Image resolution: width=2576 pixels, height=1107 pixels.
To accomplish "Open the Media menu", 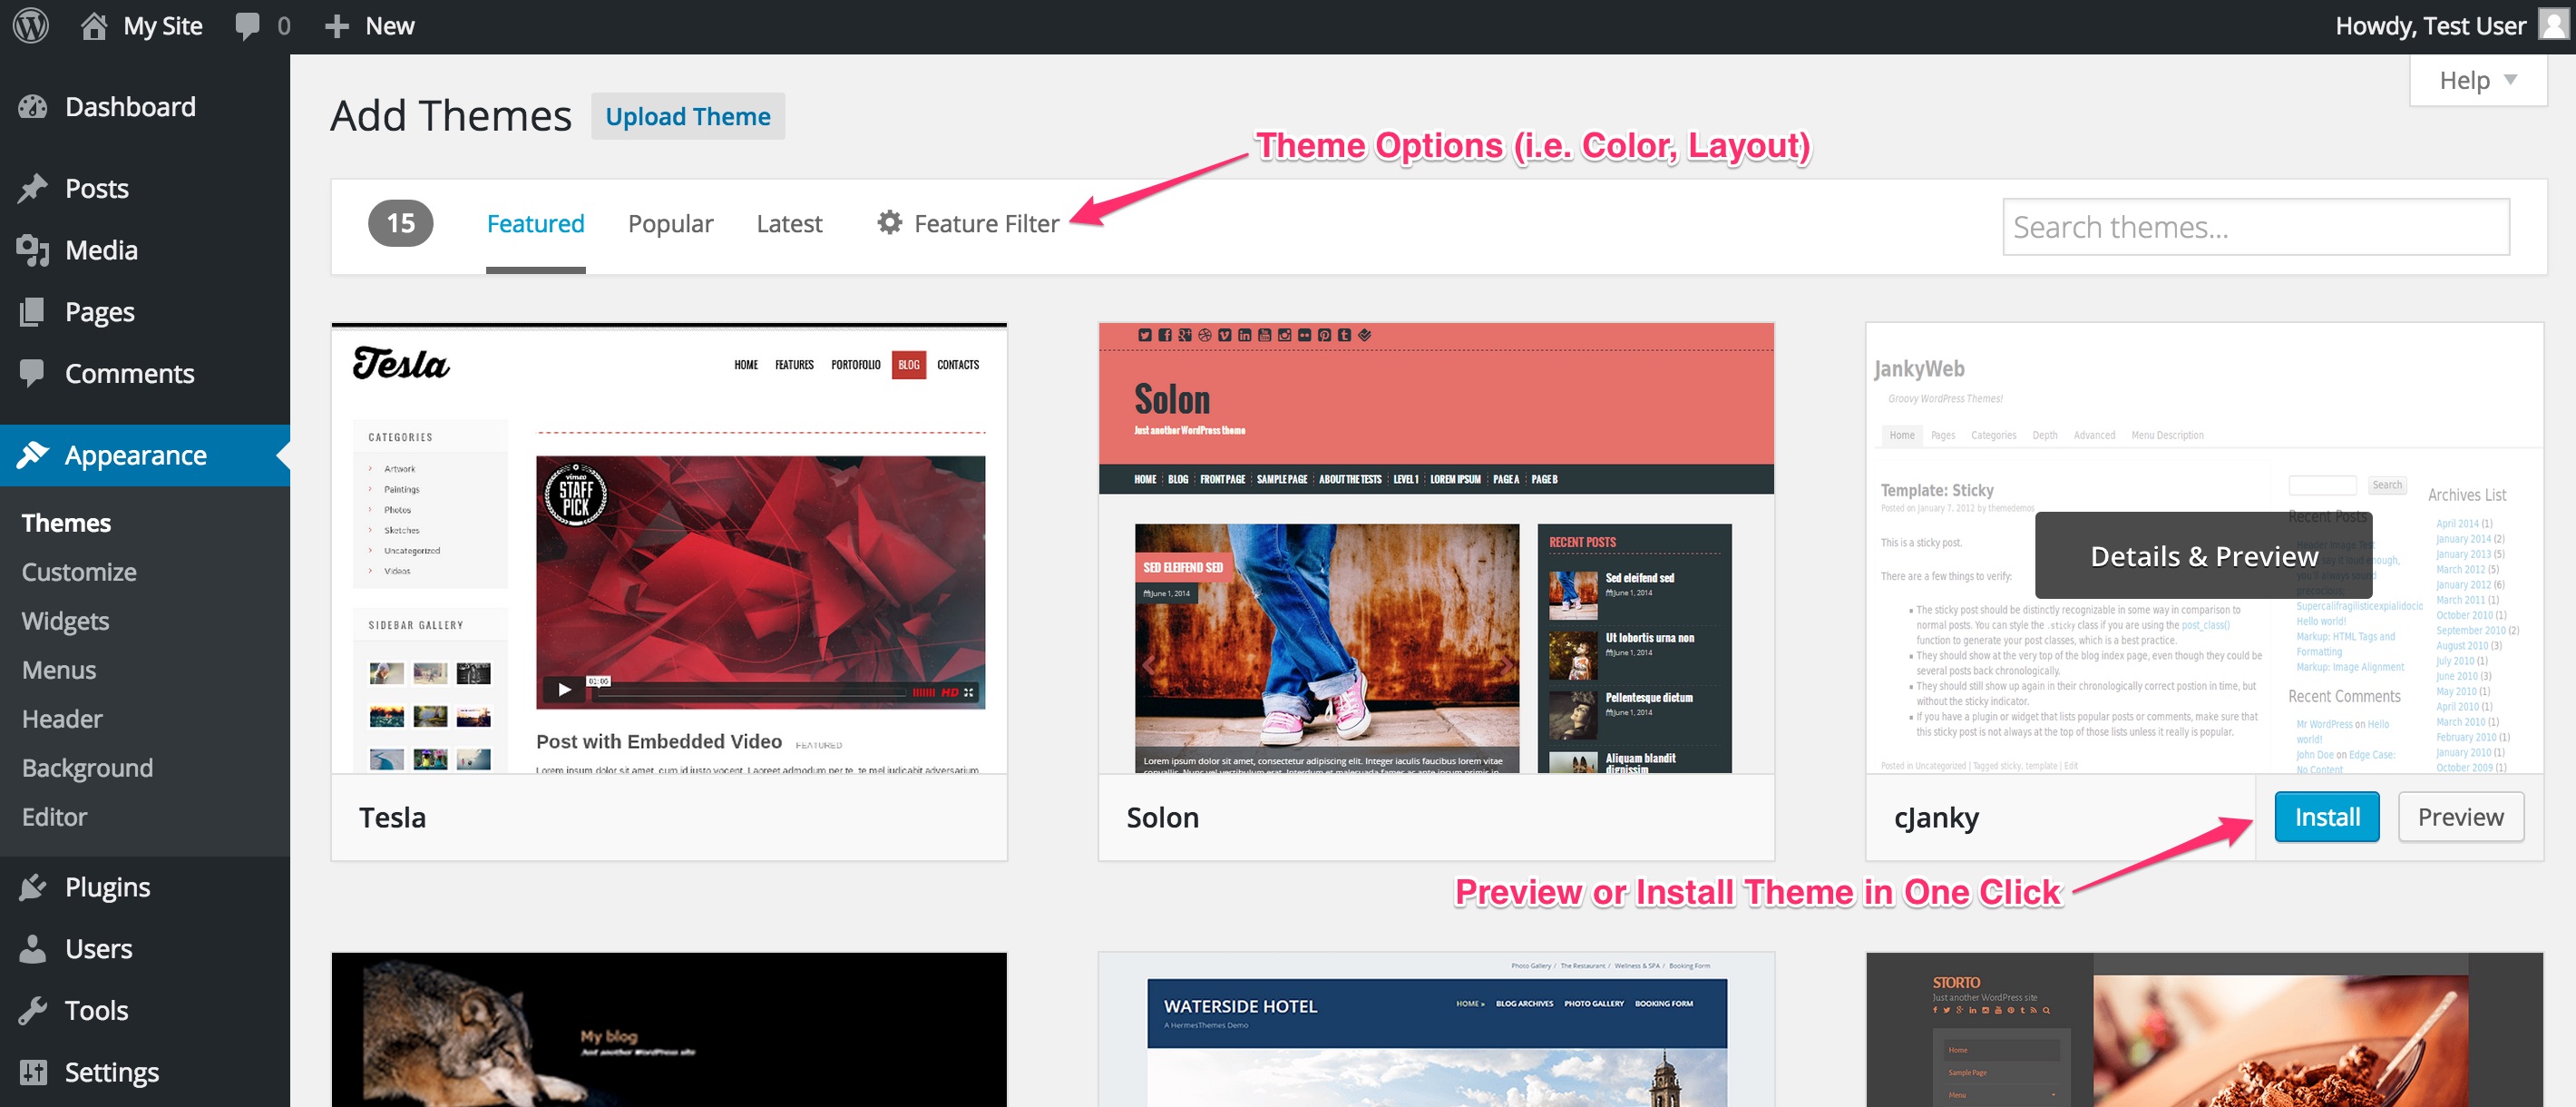I will coord(145,250).
